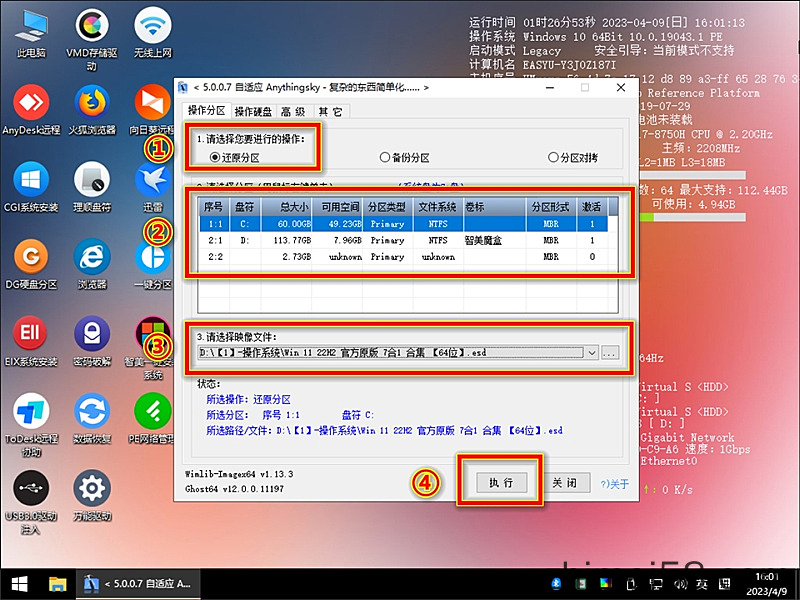800x600 pixels.
Task: Open the CGI系统安装 desktop icon
Action: pos(31,187)
